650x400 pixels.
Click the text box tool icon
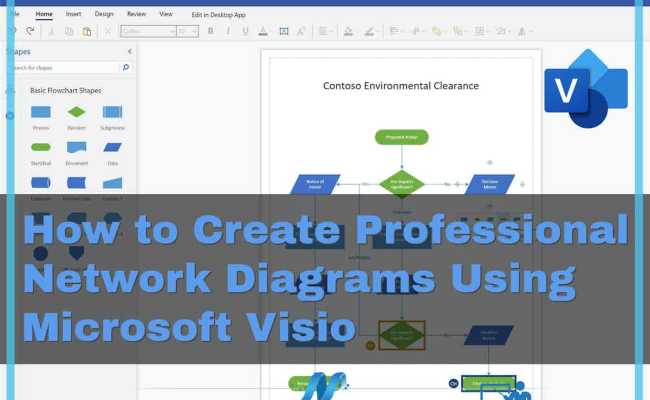(x=284, y=32)
